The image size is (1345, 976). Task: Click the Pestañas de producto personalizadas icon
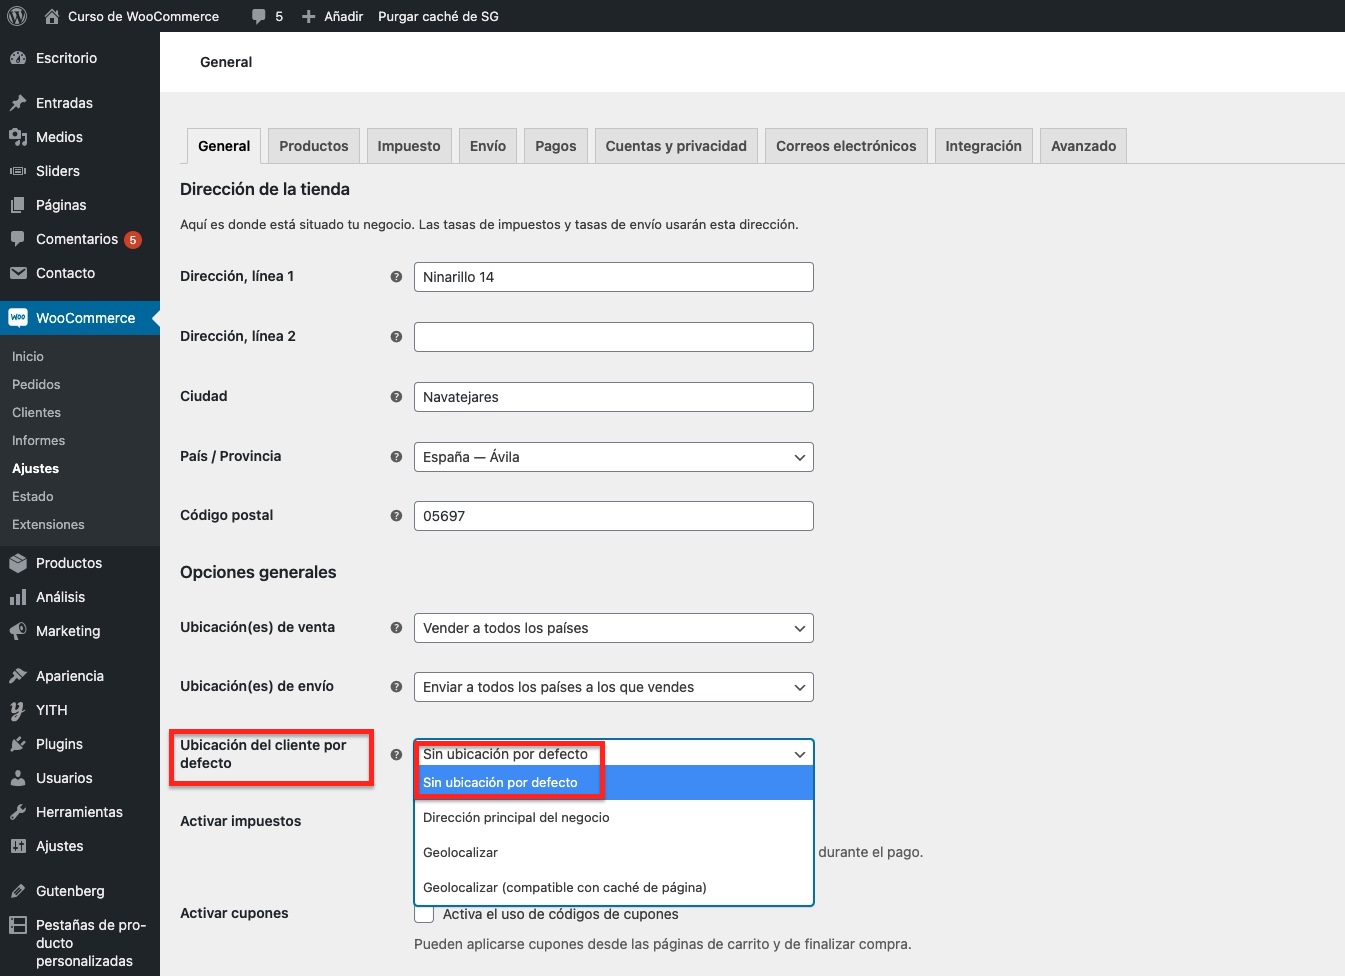coord(18,925)
